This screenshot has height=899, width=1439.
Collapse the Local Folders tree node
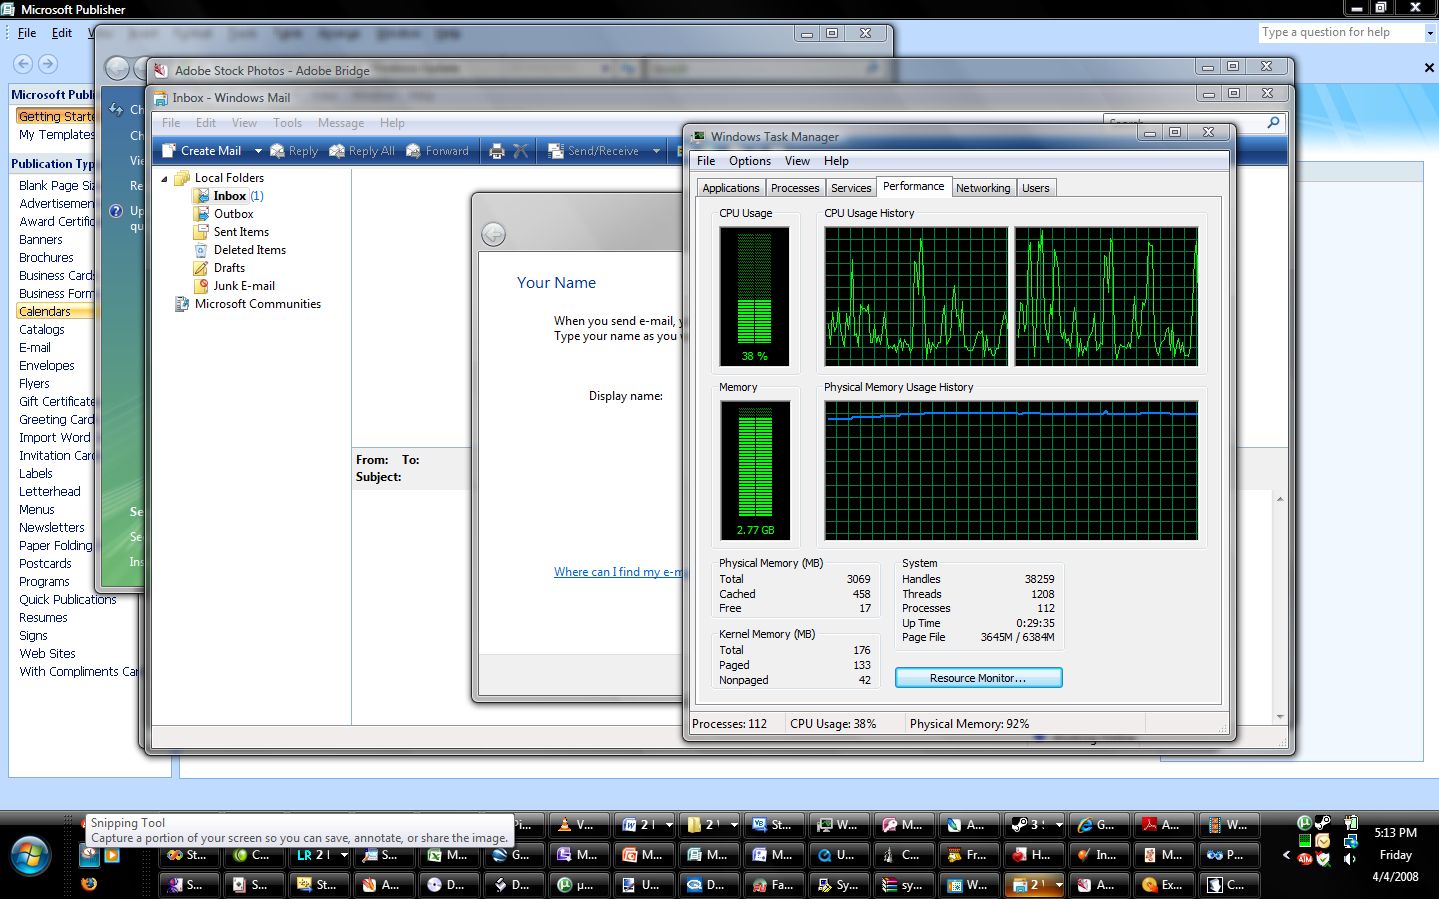click(x=165, y=179)
